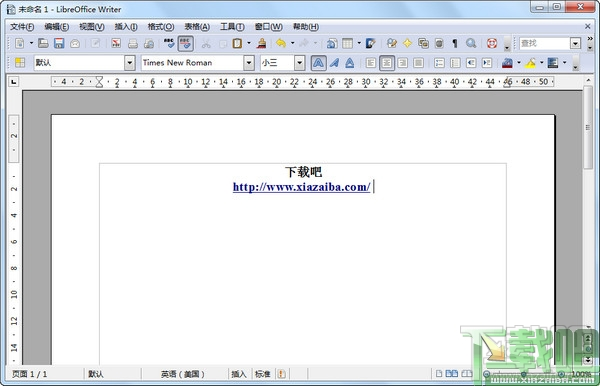Open the Highlighting color dropdown arrow
The image size is (600, 386).
click(541, 63)
